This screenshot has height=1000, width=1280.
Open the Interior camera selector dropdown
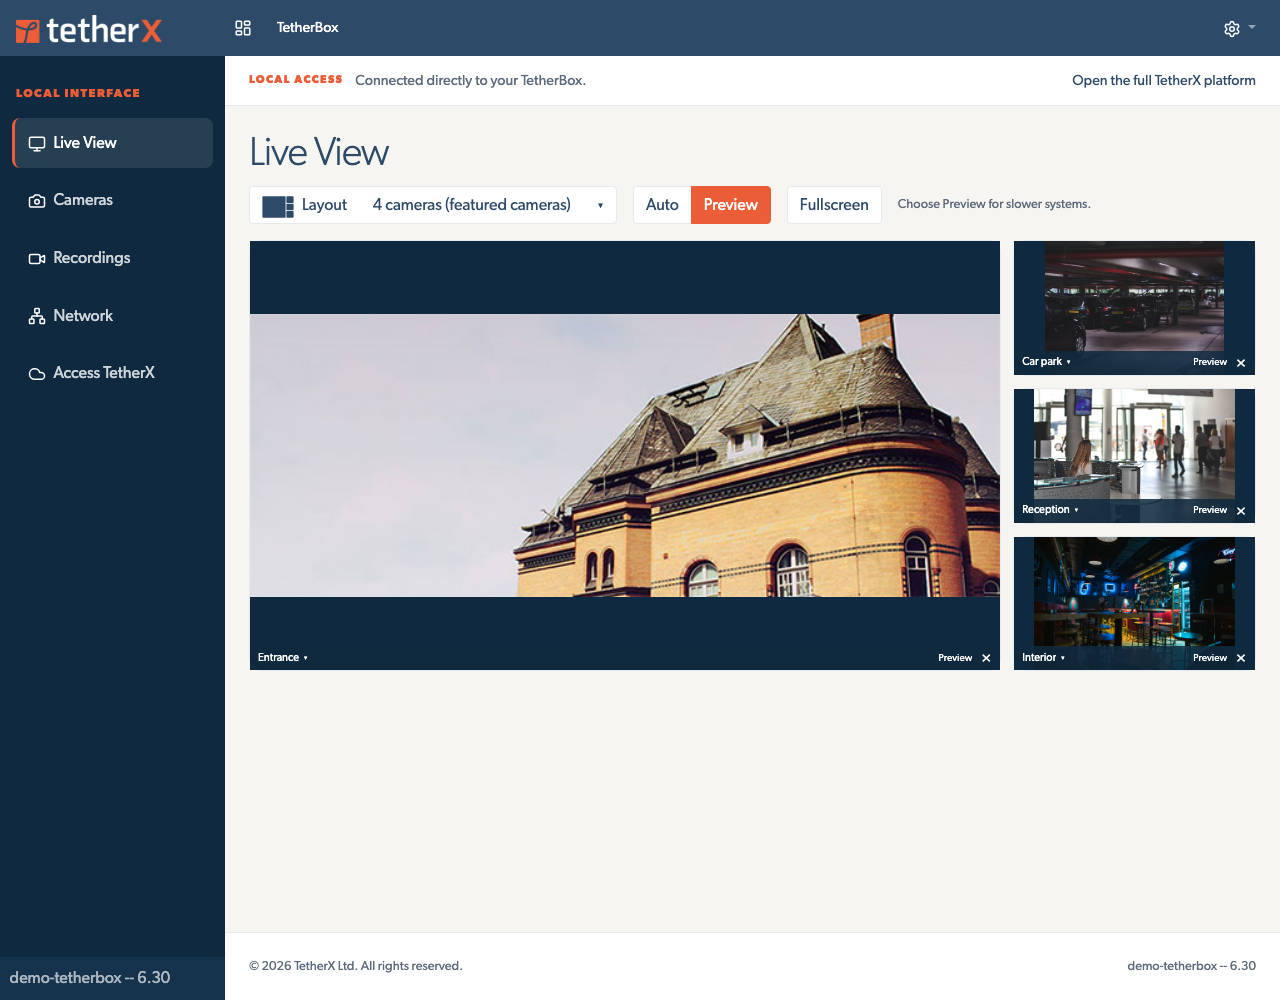[1043, 658]
